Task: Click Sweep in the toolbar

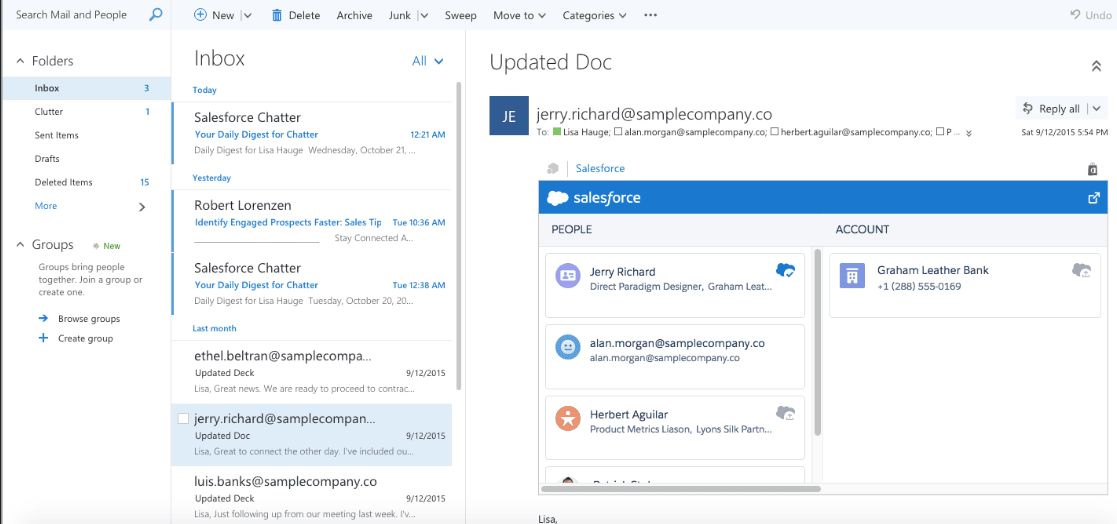Action: click(460, 15)
